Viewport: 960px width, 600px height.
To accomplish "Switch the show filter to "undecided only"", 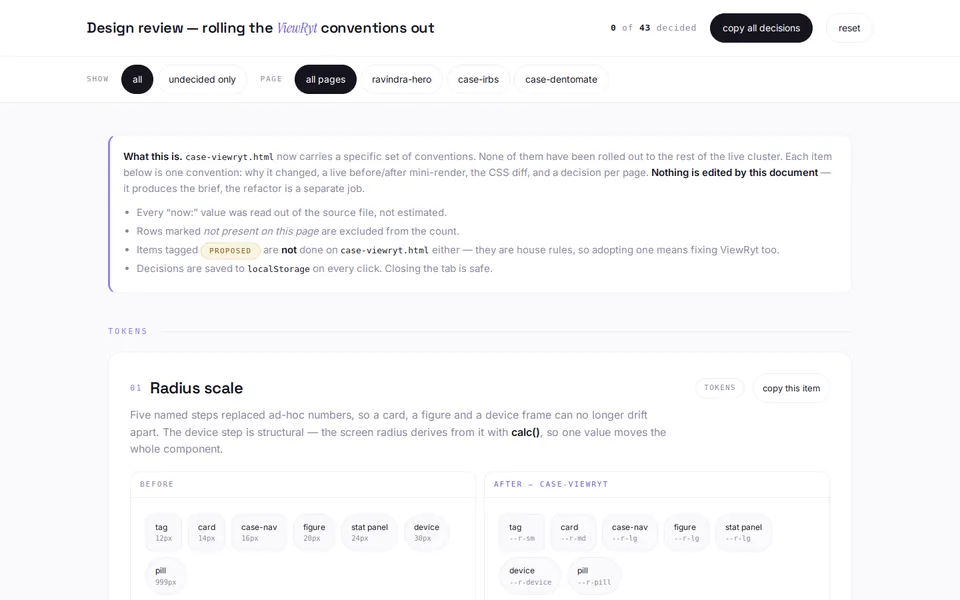I will pyautogui.click(x=202, y=80).
